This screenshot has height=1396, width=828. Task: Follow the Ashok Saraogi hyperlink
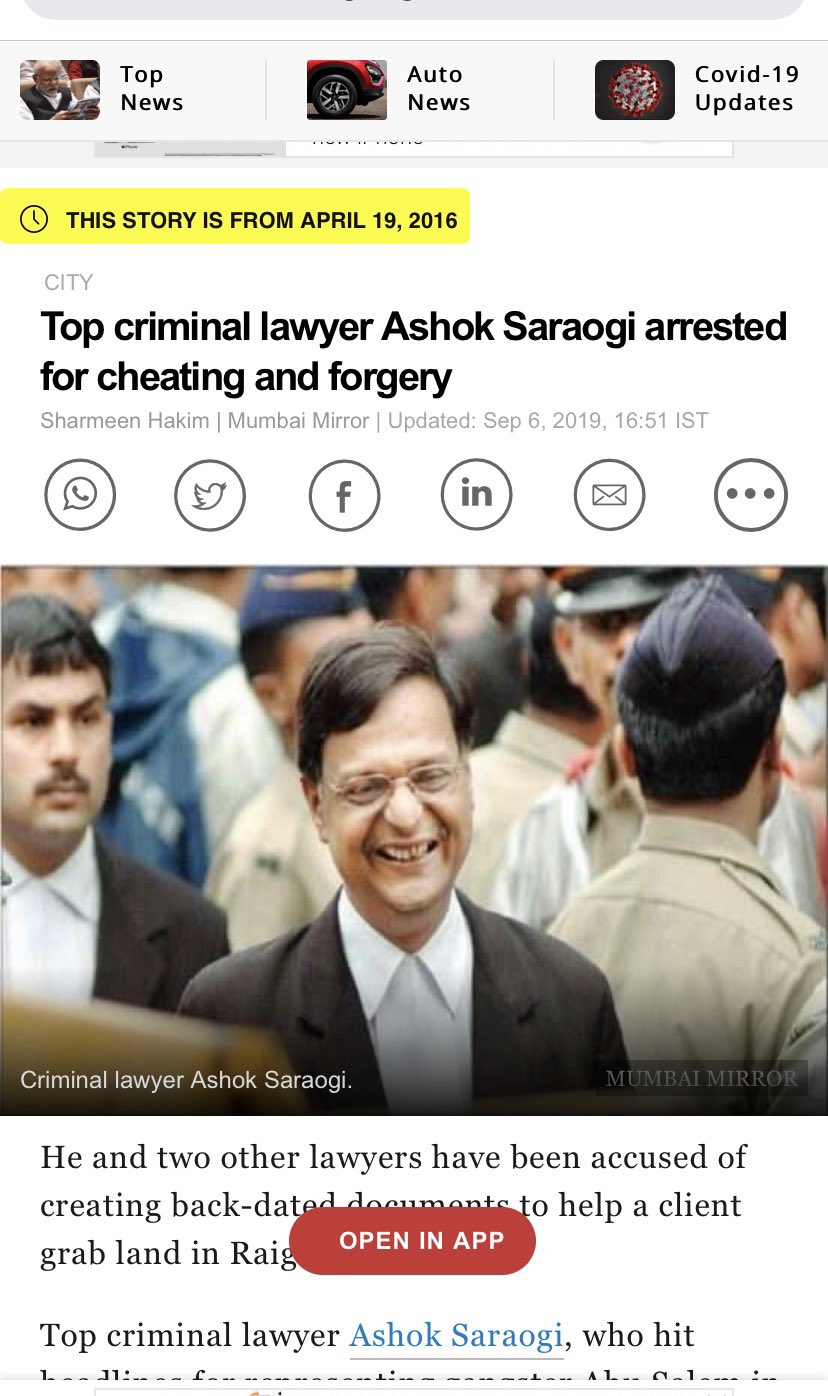[456, 1336]
